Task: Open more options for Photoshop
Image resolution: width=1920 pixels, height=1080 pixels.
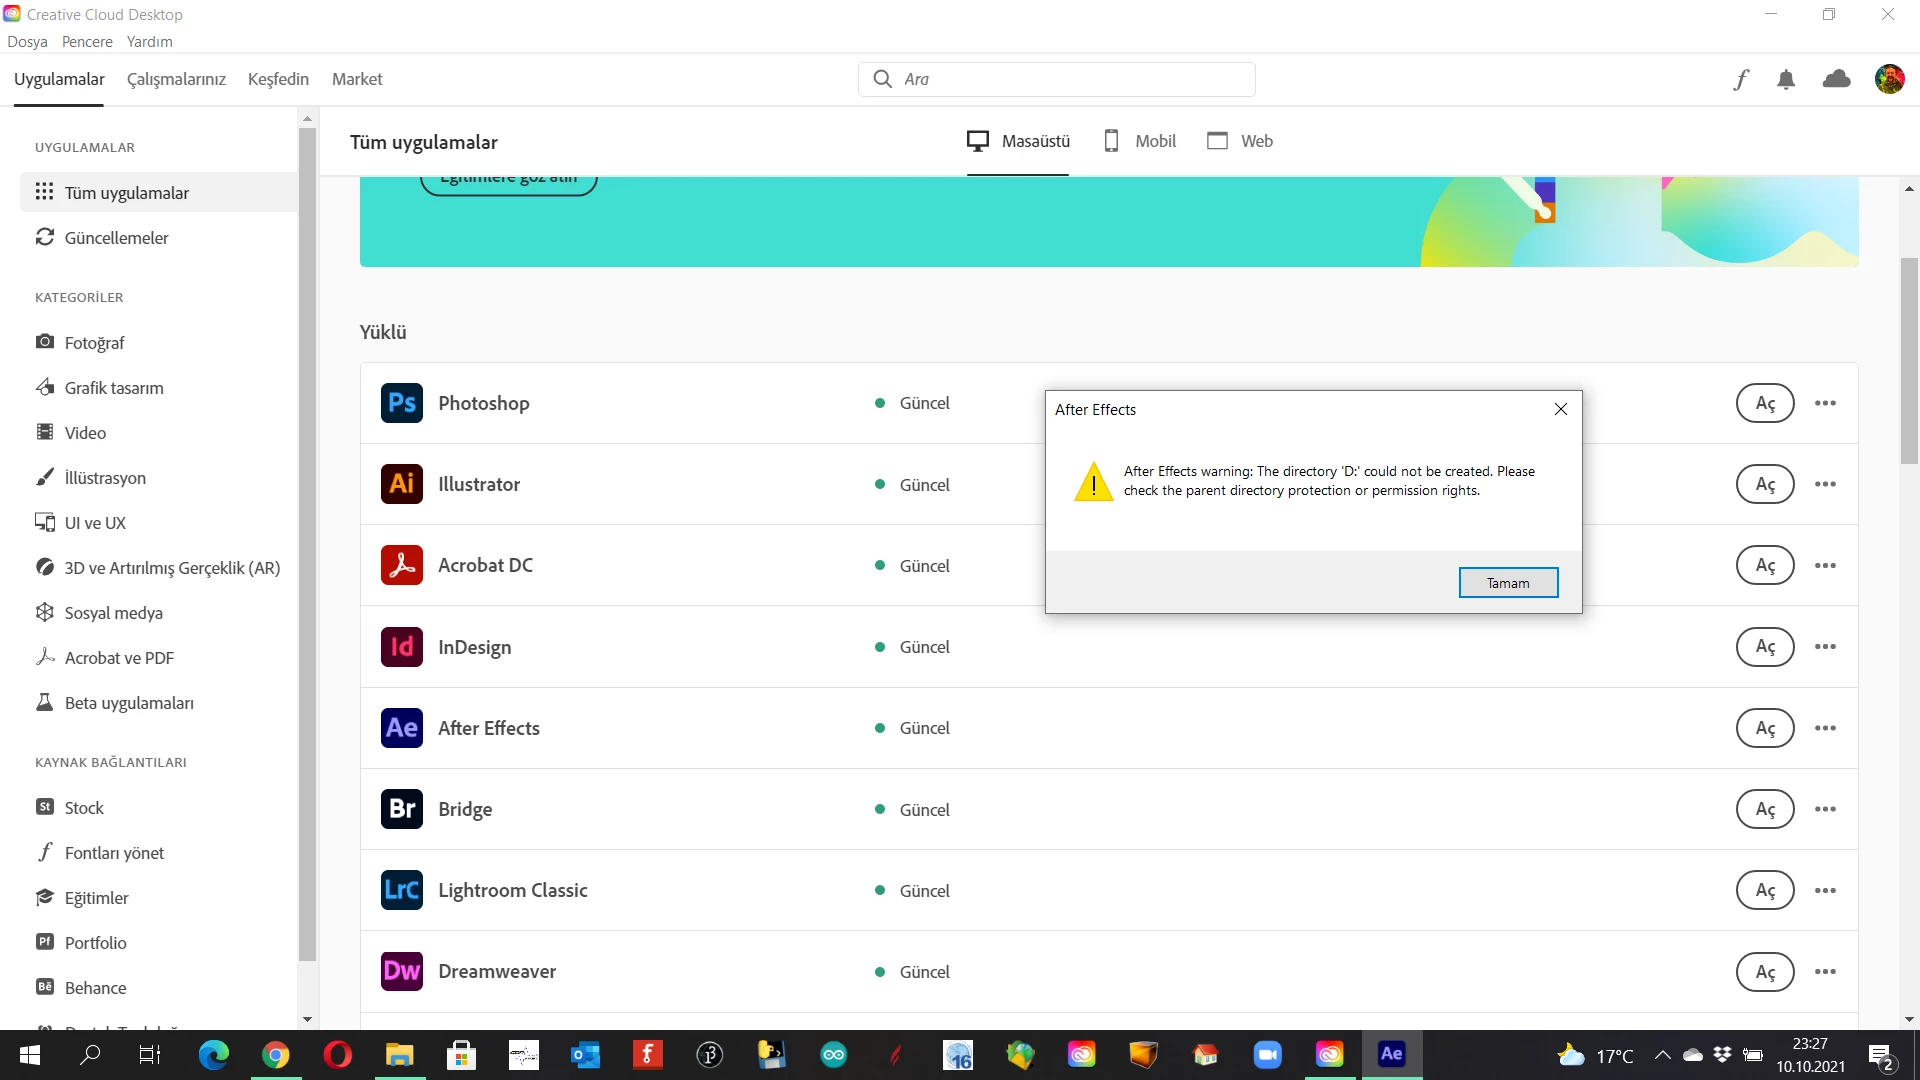Action: (x=1825, y=403)
